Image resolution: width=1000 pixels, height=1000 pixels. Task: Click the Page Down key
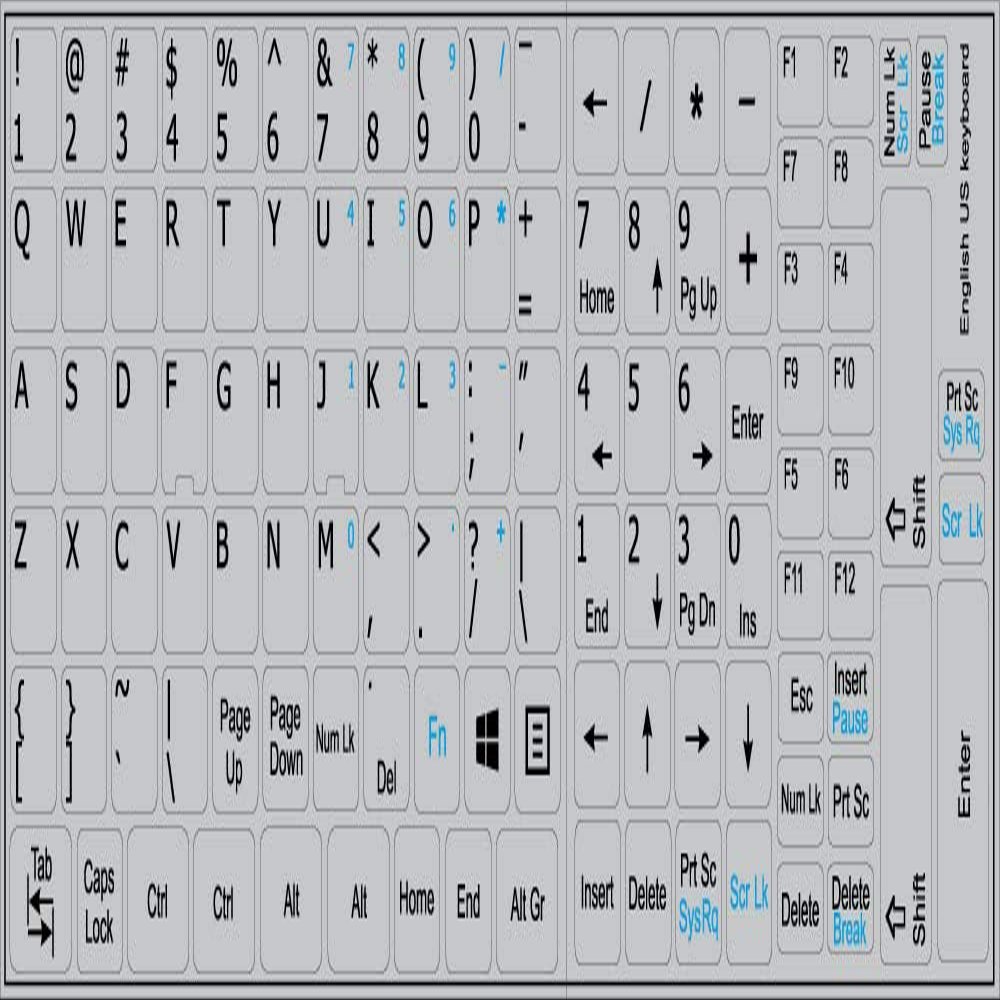tap(285, 739)
